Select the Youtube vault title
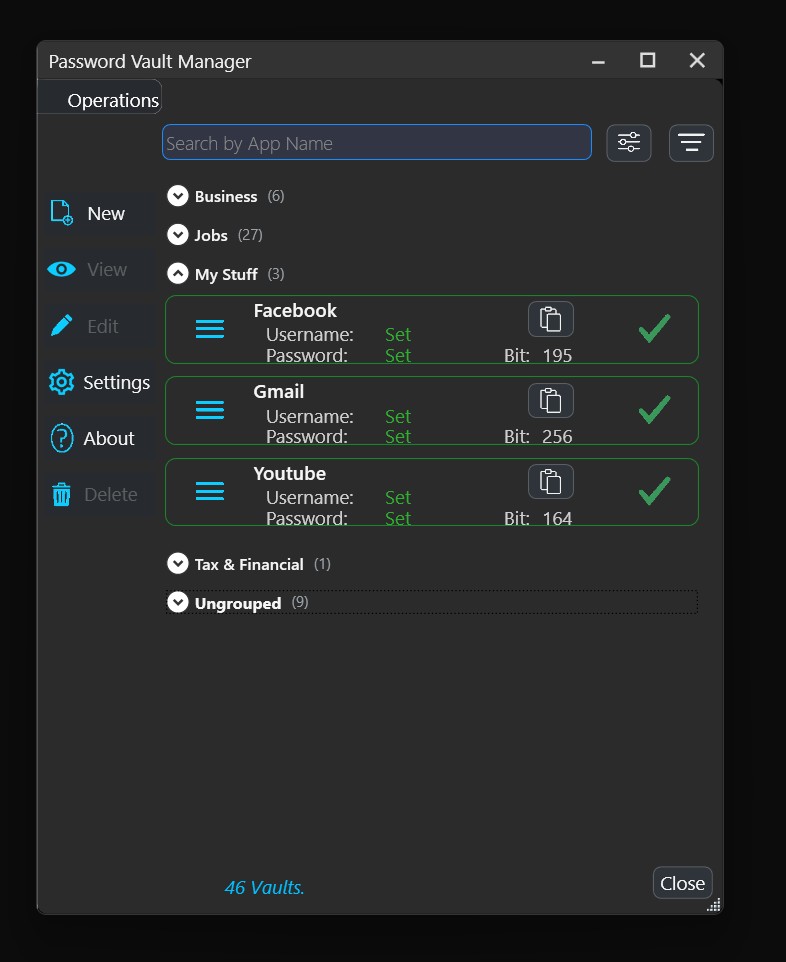 [290, 474]
